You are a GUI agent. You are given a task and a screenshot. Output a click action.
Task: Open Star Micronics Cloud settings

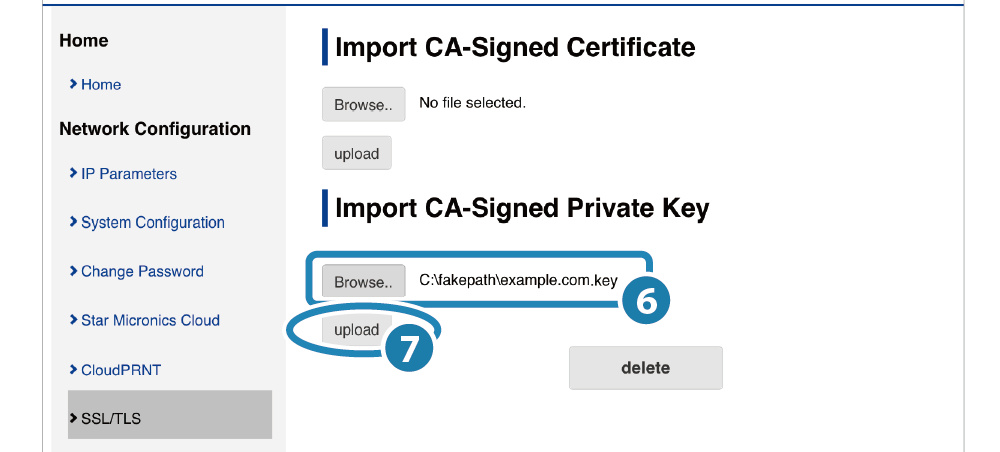151,321
